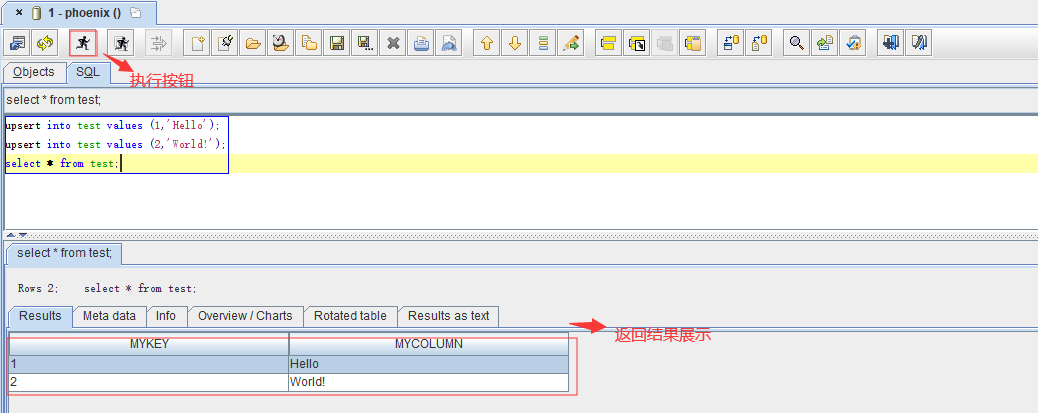Click the database-to-table transfer icon

click(731, 44)
